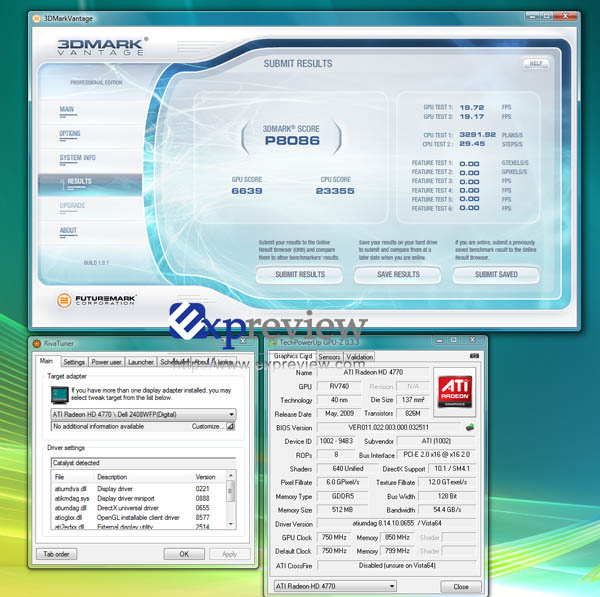The image size is (600, 597).
Task: Click the monitor icon in RivaTuner's Target adapter
Action: [59, 395]
